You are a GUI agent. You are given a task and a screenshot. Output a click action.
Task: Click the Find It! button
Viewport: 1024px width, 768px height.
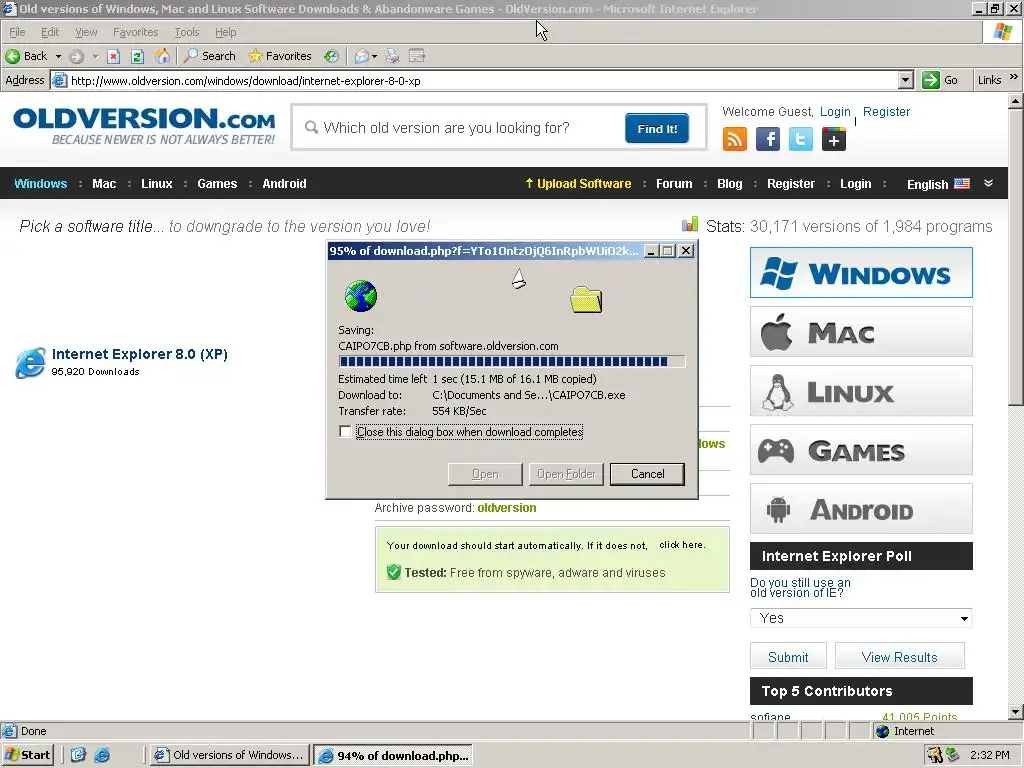coord(657,128)
